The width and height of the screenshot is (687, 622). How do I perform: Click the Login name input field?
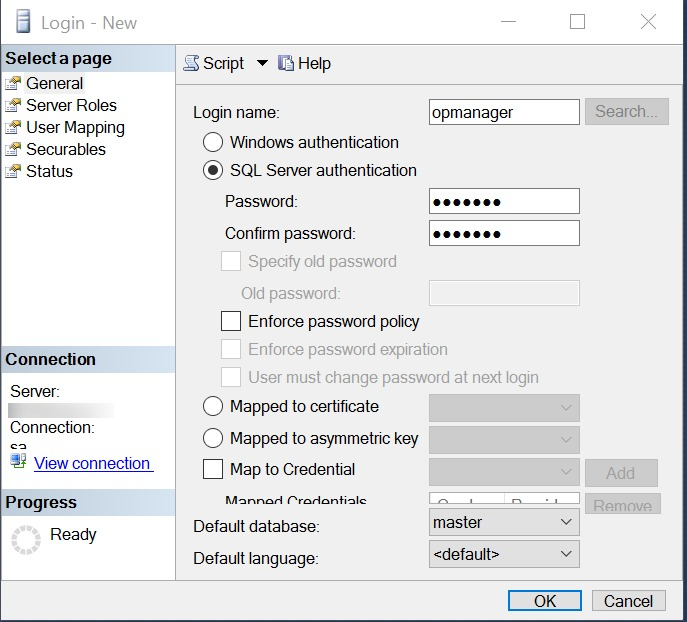pos(504,112)
